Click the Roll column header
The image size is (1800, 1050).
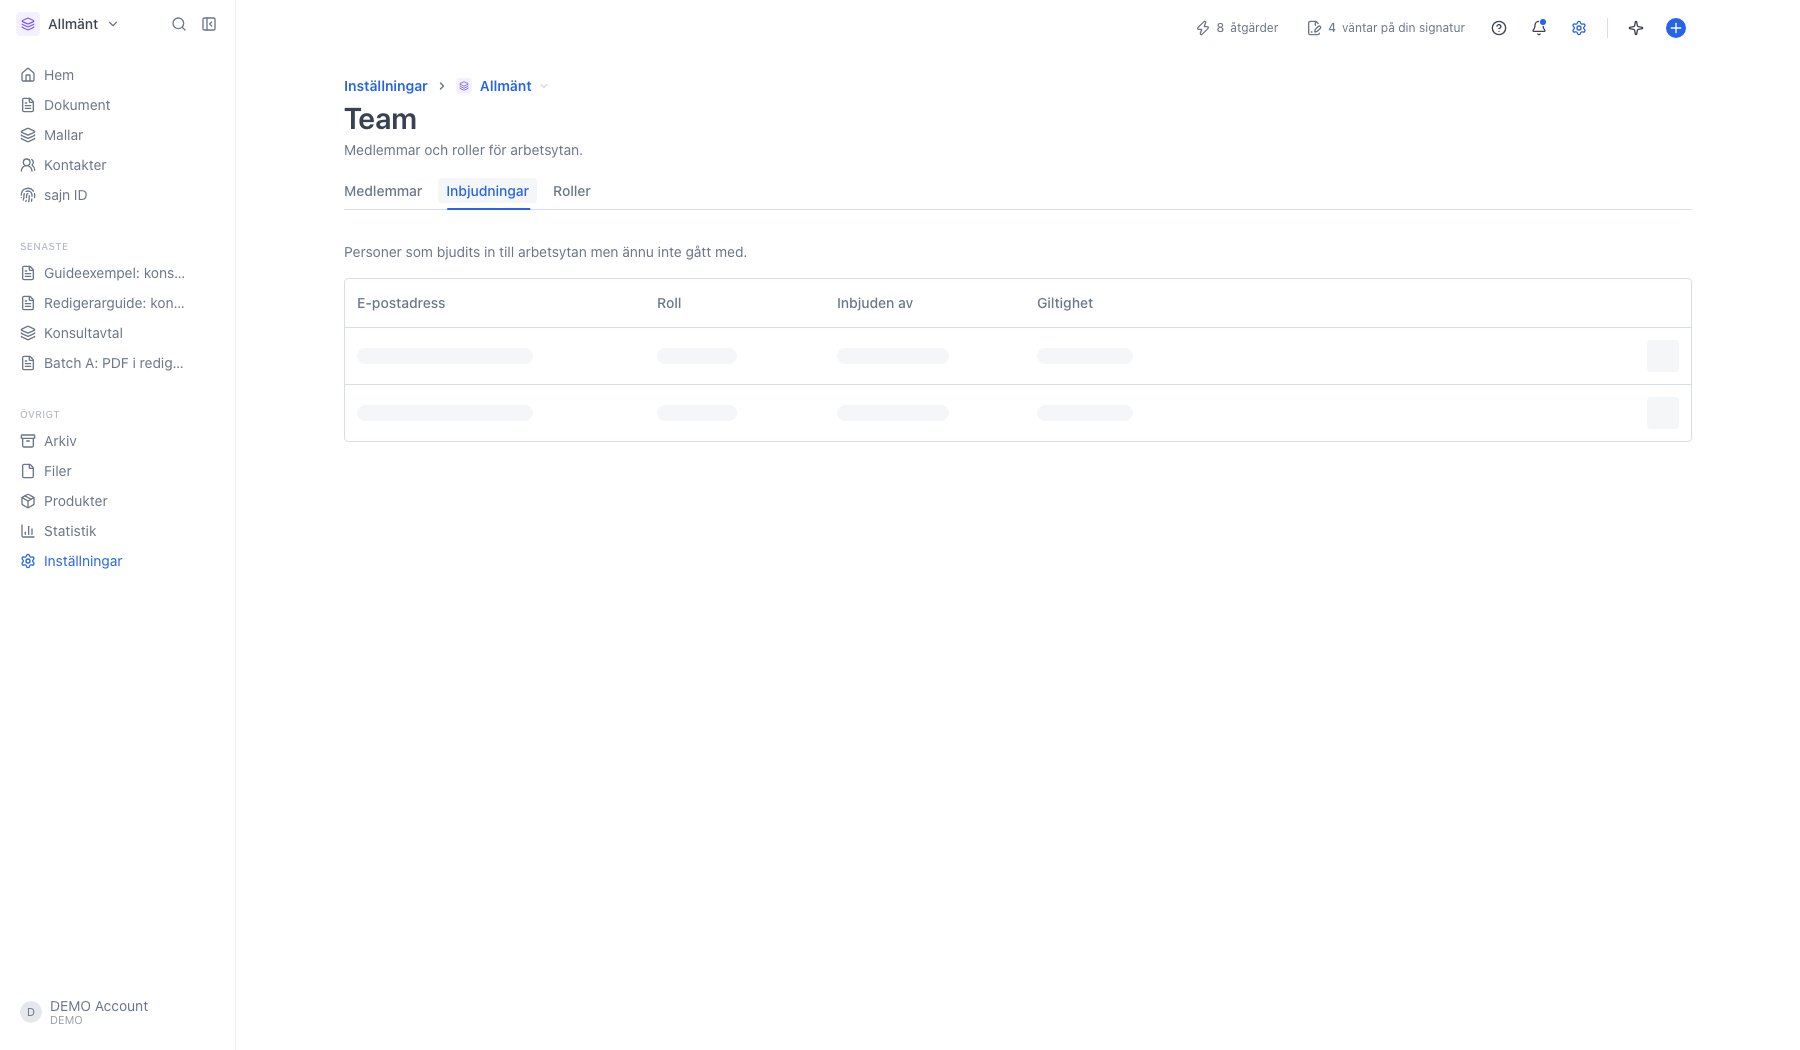tap(669, 303)
